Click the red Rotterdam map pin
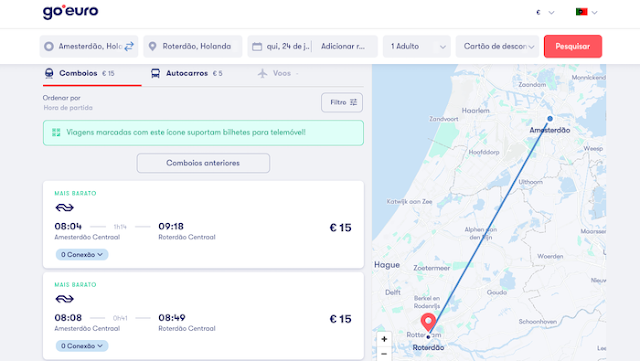640x361 pixels. 428,322
